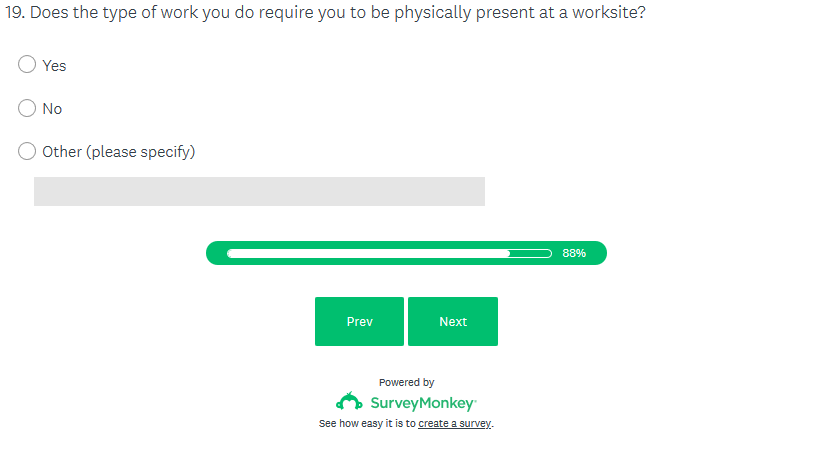Go back with the Prev button
Viewport: 825px width, 453px height.
click(359, 322)
